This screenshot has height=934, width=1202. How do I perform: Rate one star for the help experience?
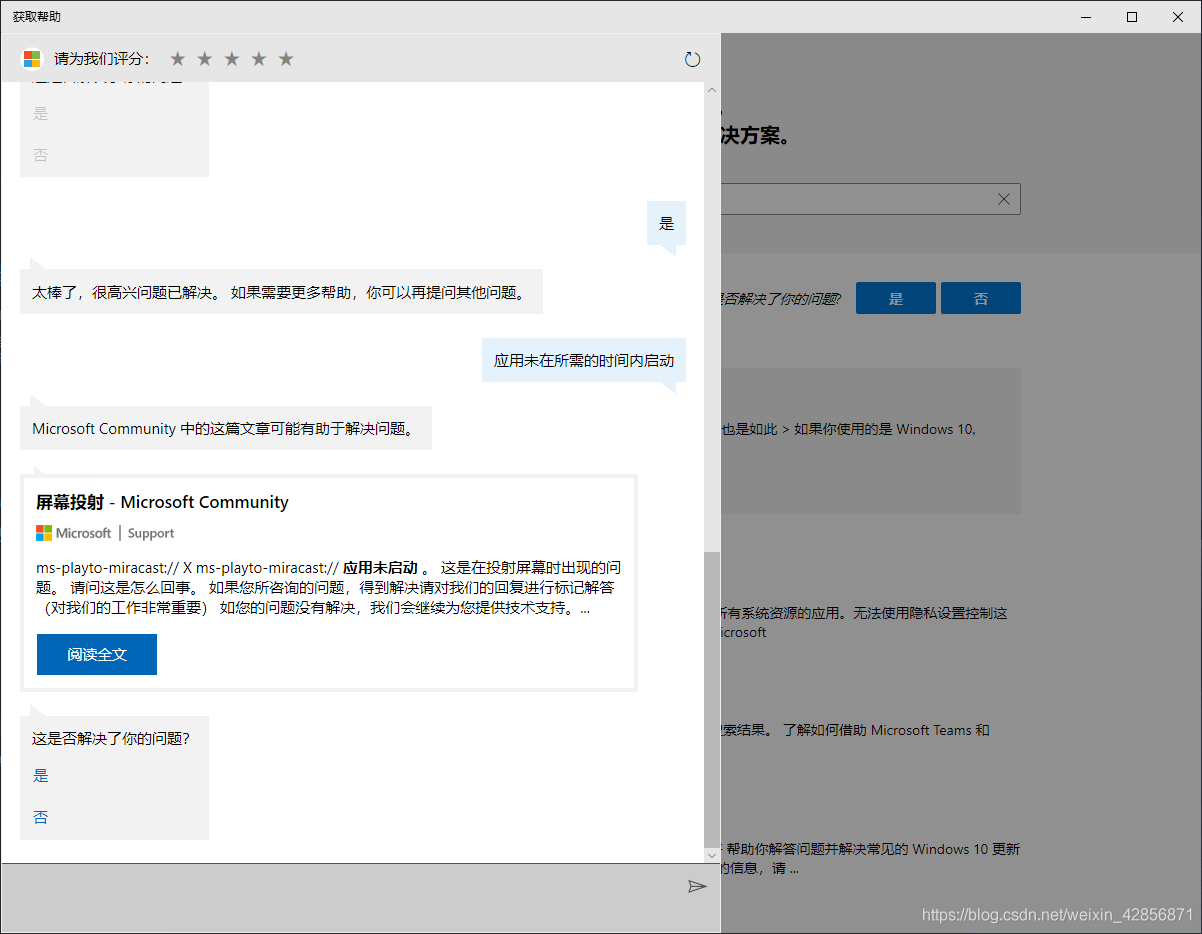pos(177,58)
